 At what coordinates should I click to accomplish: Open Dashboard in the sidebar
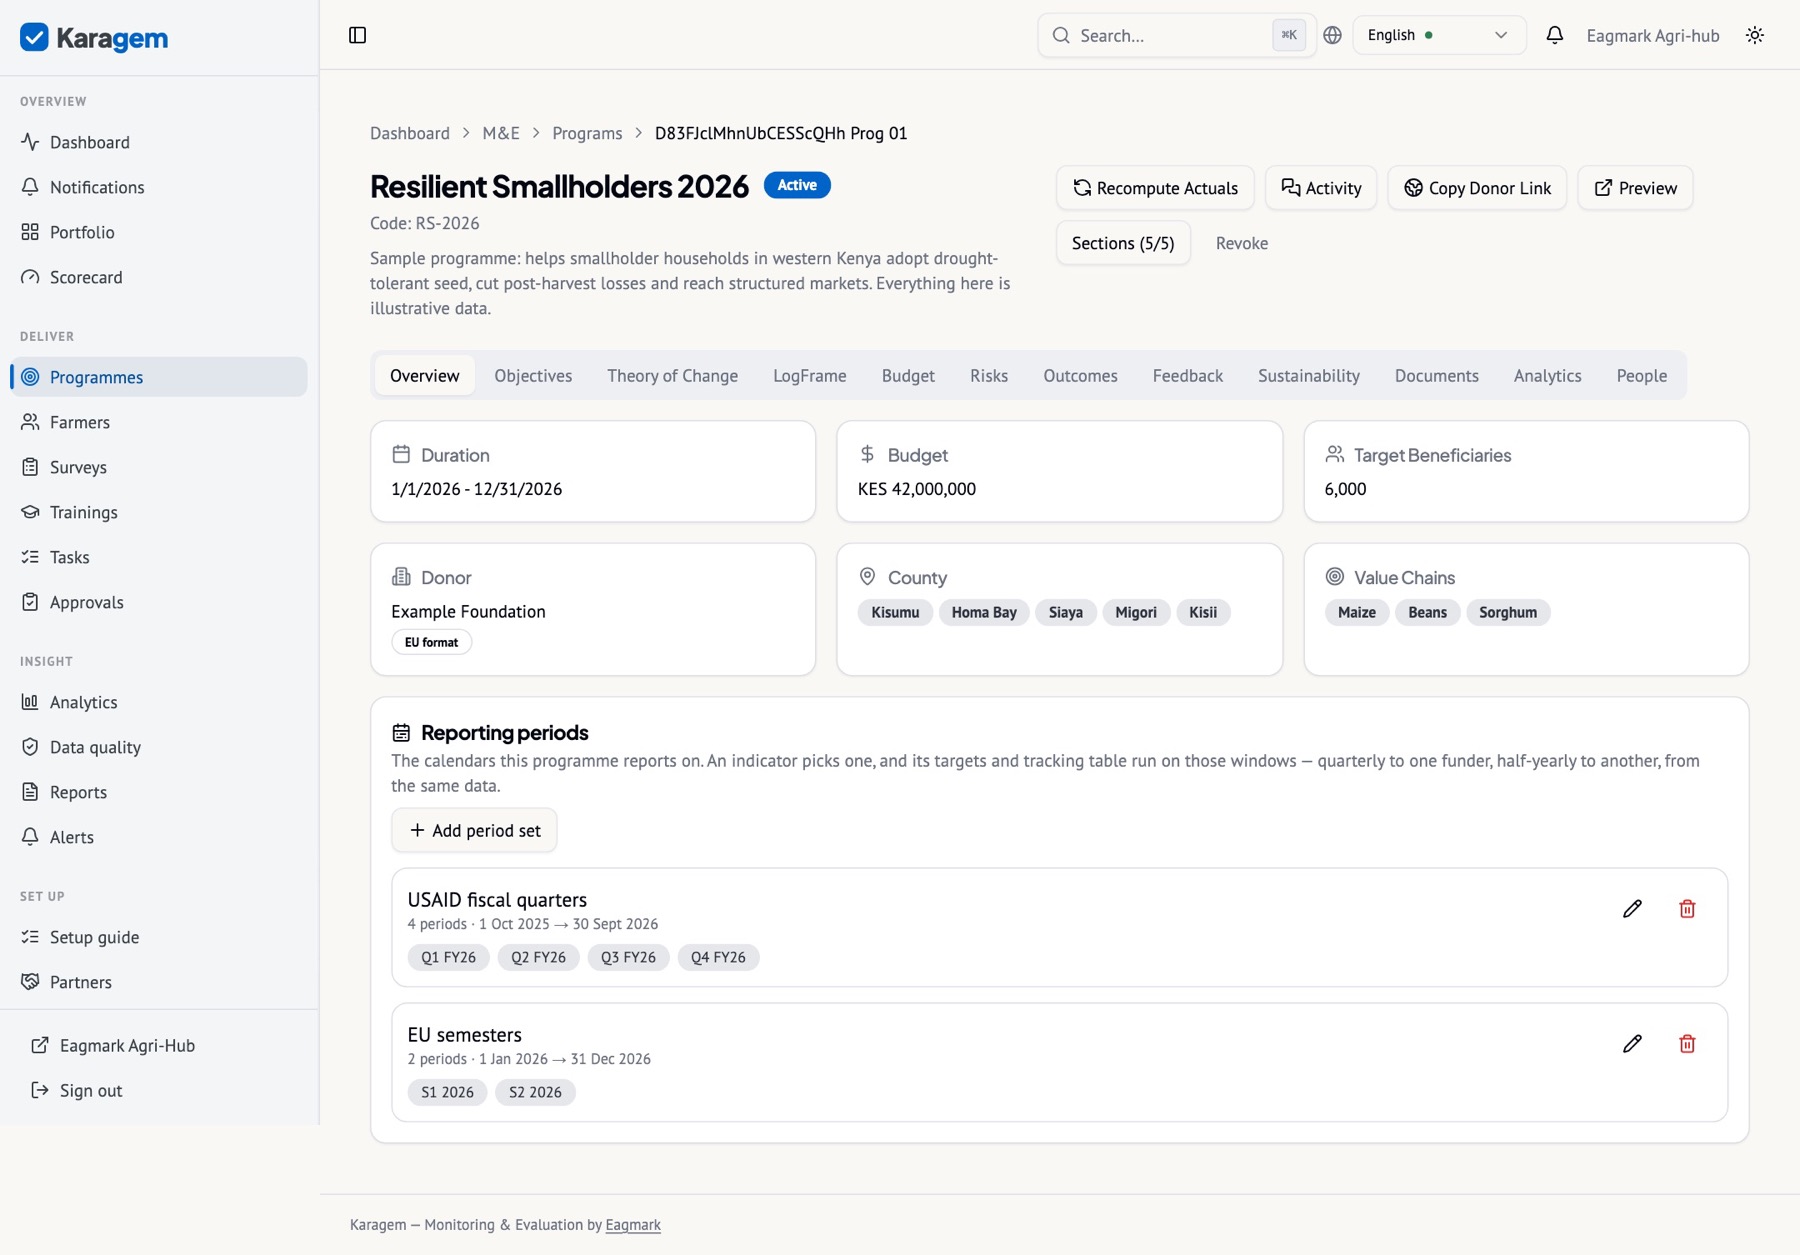click(159, 142)
